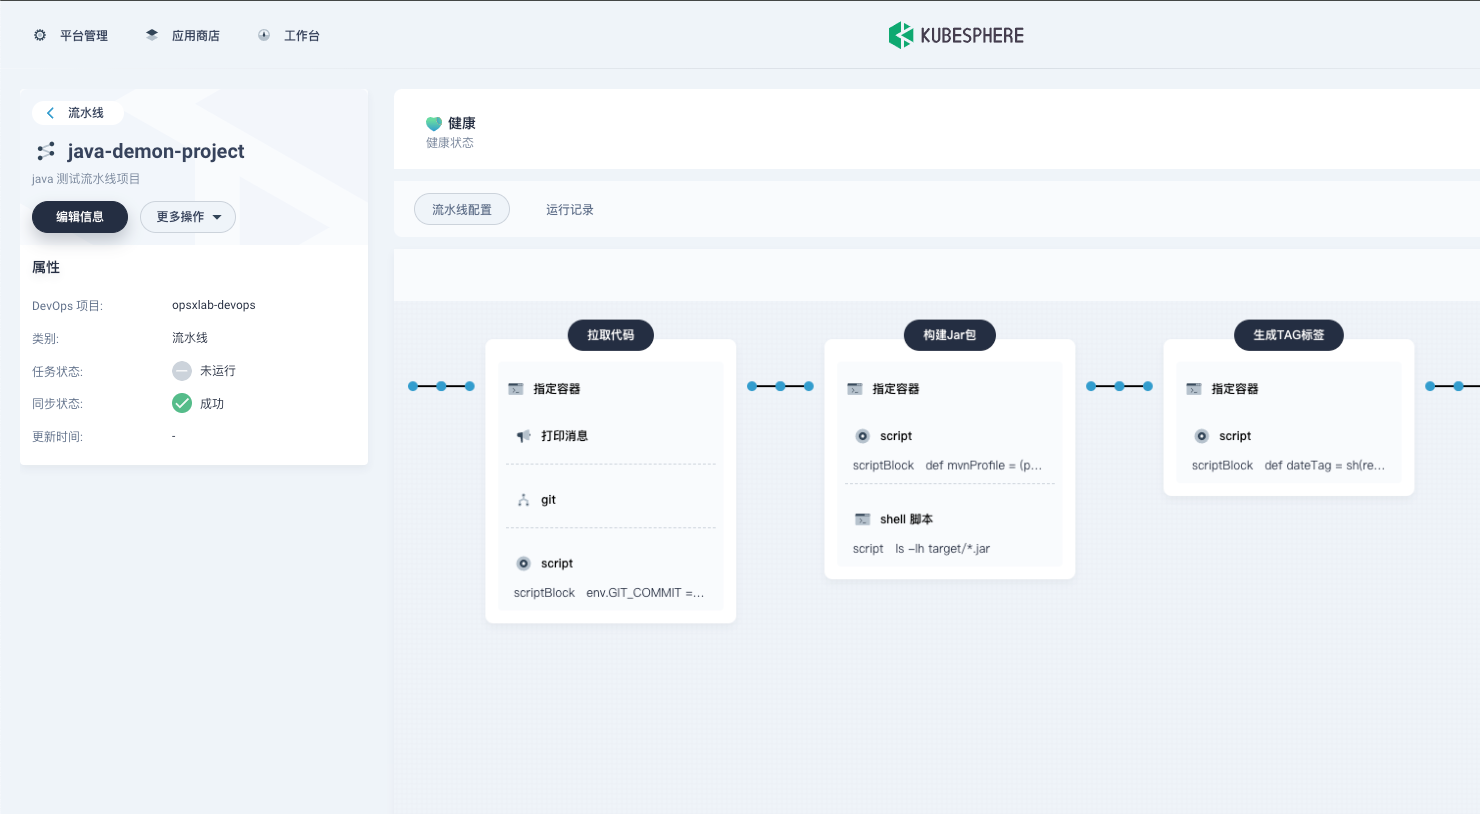This screenshot has width=1480, height=814.
Task: Open the script step in 生成TAG标签 stage
Action: coord(1234,436)
